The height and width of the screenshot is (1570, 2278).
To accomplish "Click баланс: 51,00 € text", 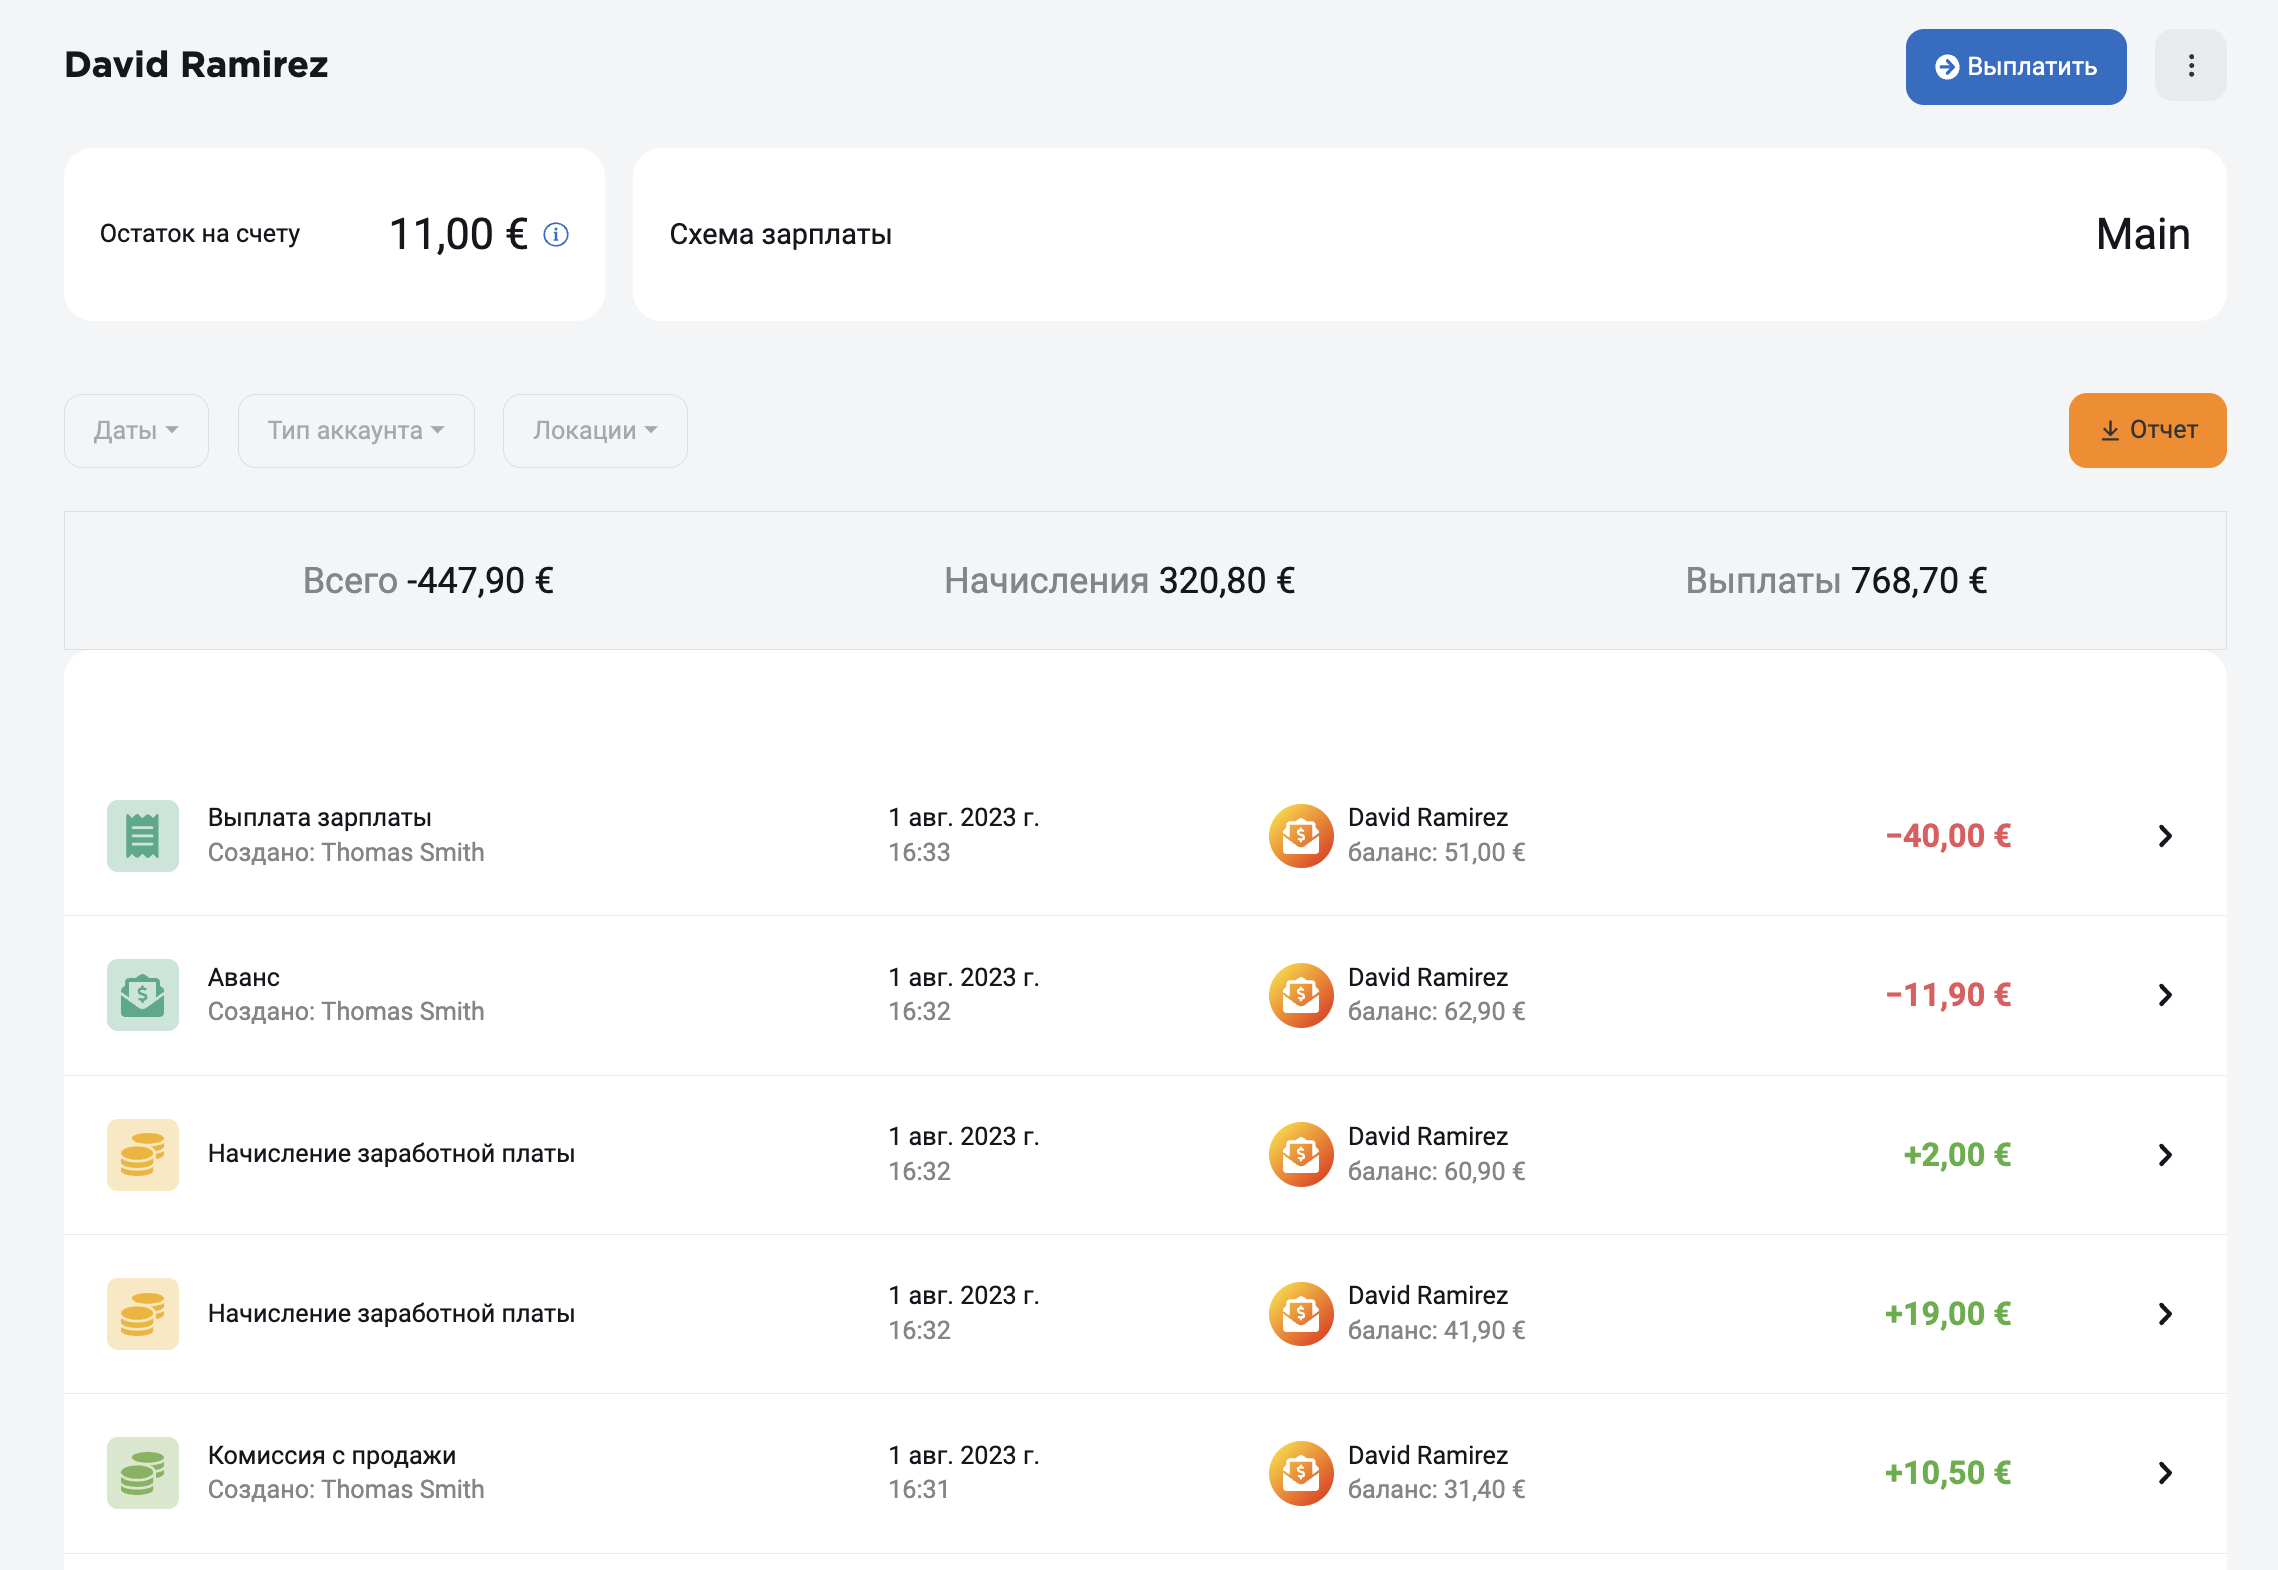I will pos(1436,852).
